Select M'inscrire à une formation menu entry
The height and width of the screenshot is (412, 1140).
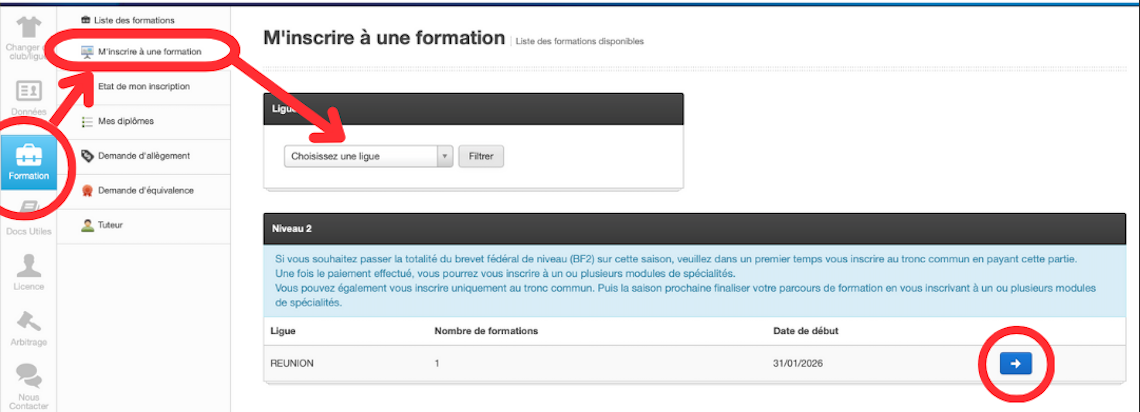[x=149, y=51]
